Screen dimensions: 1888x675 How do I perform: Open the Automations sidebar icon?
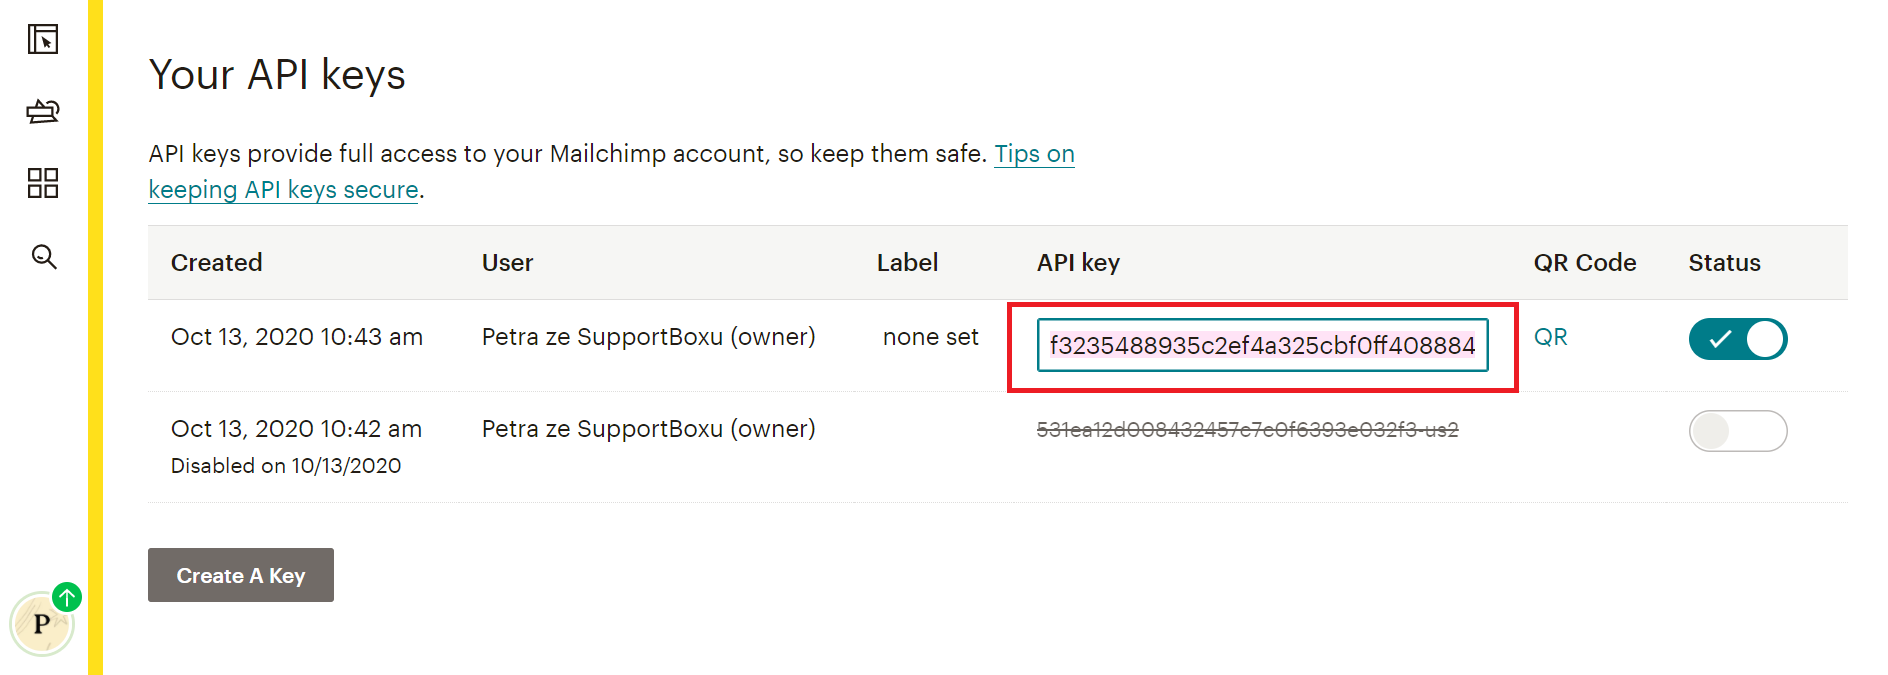[43, 111]
